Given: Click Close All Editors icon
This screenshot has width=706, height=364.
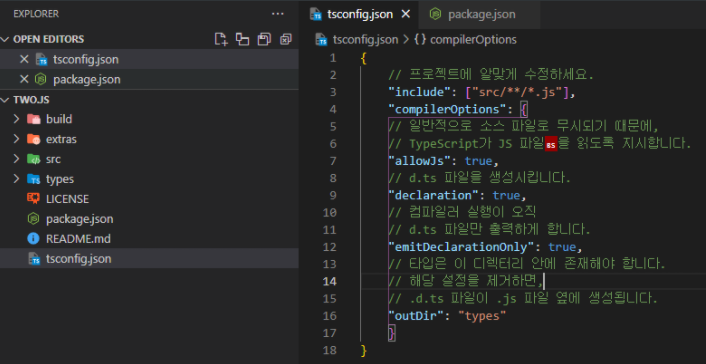Looking at the screenshot, I should (286, 39).
